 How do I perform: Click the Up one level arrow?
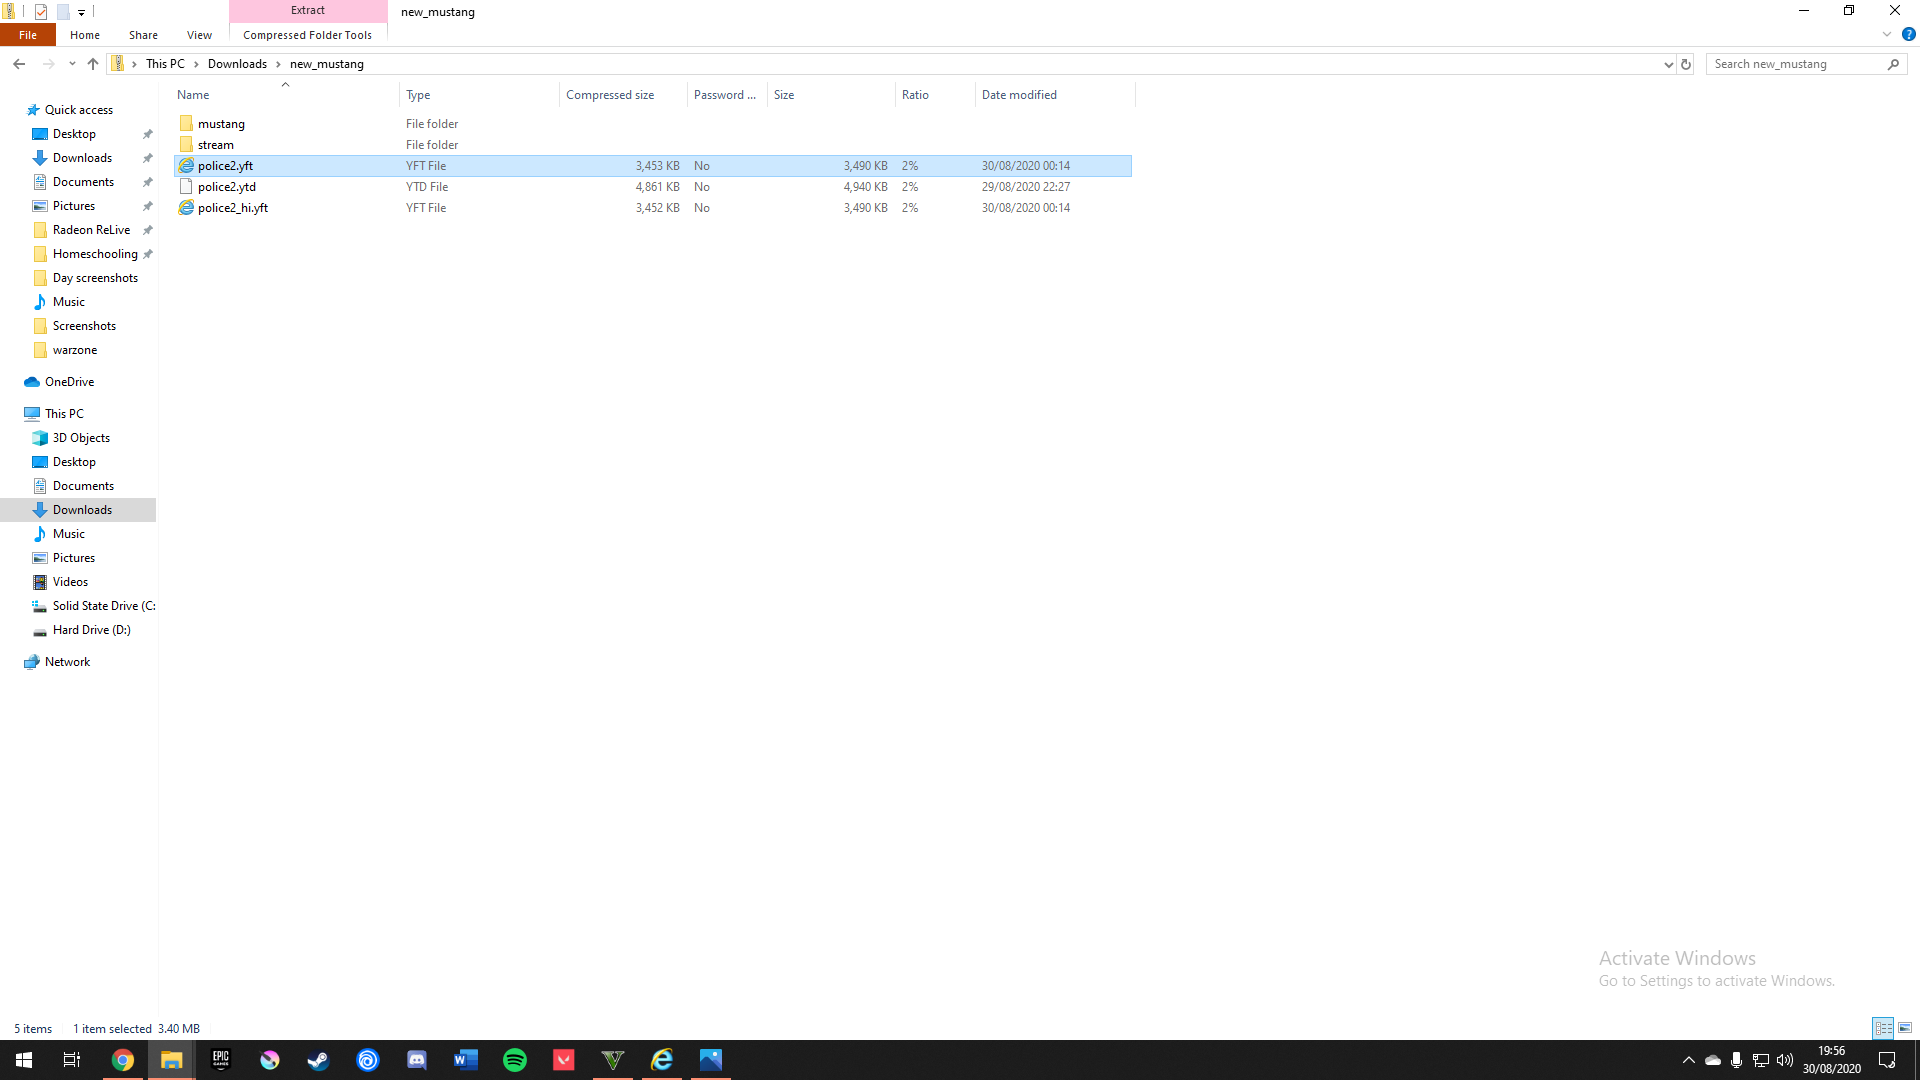(x=93, y=64)
